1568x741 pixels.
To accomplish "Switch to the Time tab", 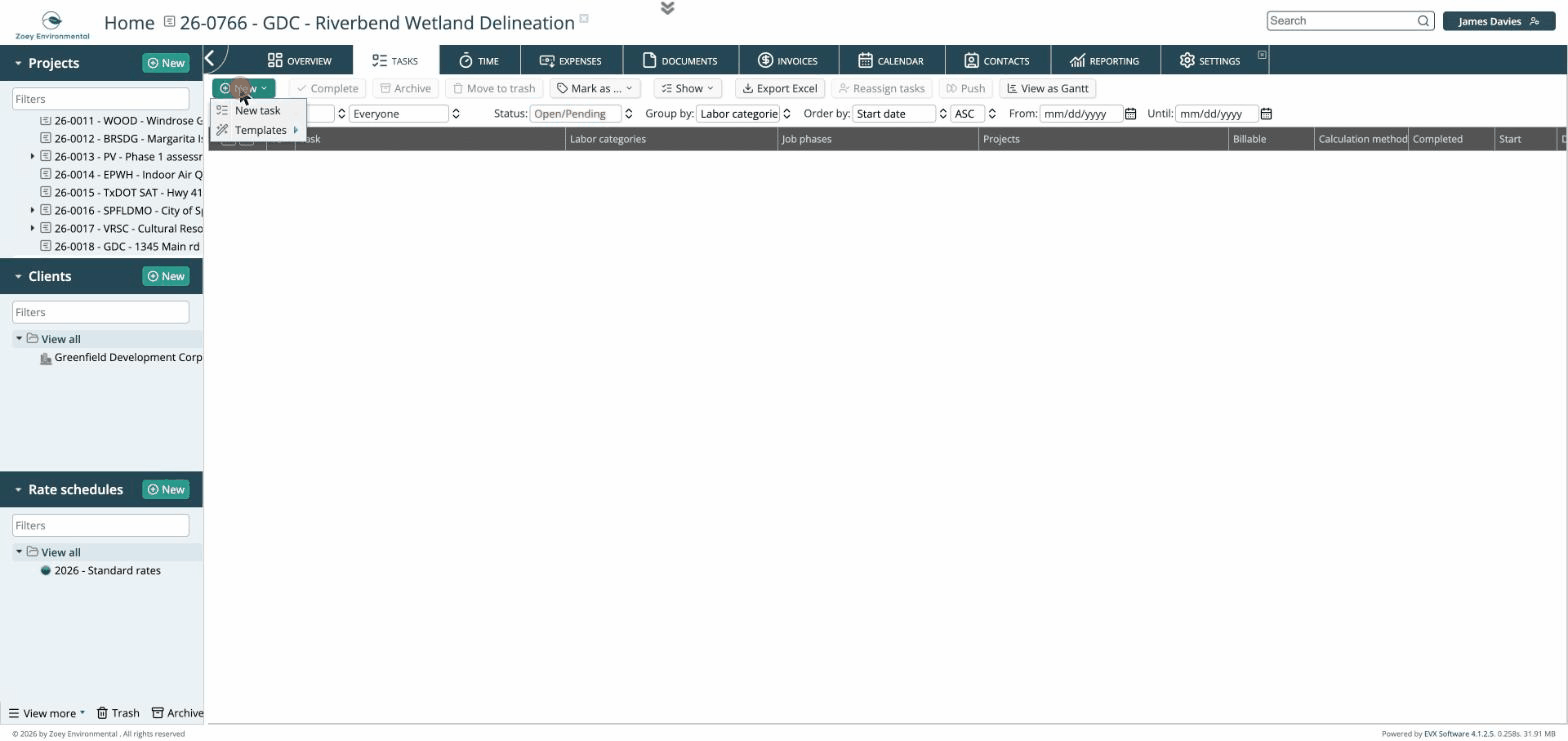I will (478, 60).
